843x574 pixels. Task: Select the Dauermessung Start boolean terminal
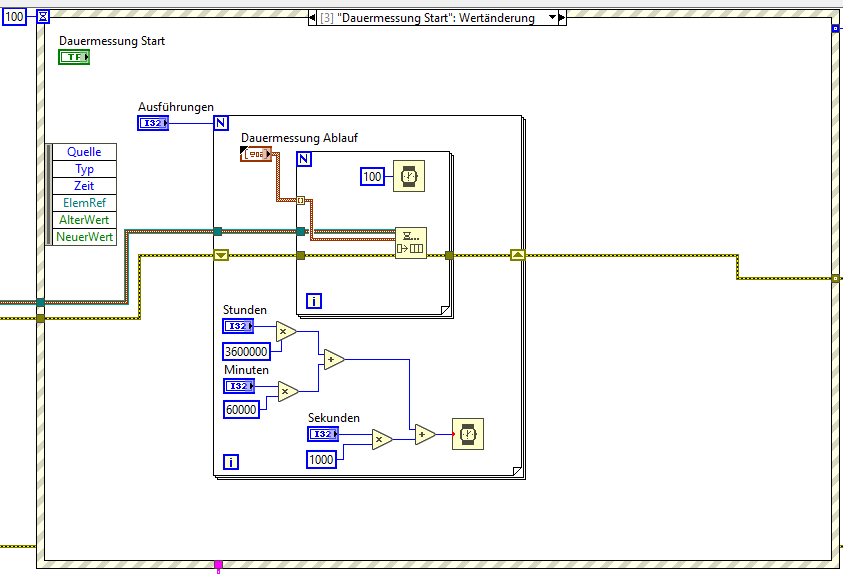tap(74, 57)
